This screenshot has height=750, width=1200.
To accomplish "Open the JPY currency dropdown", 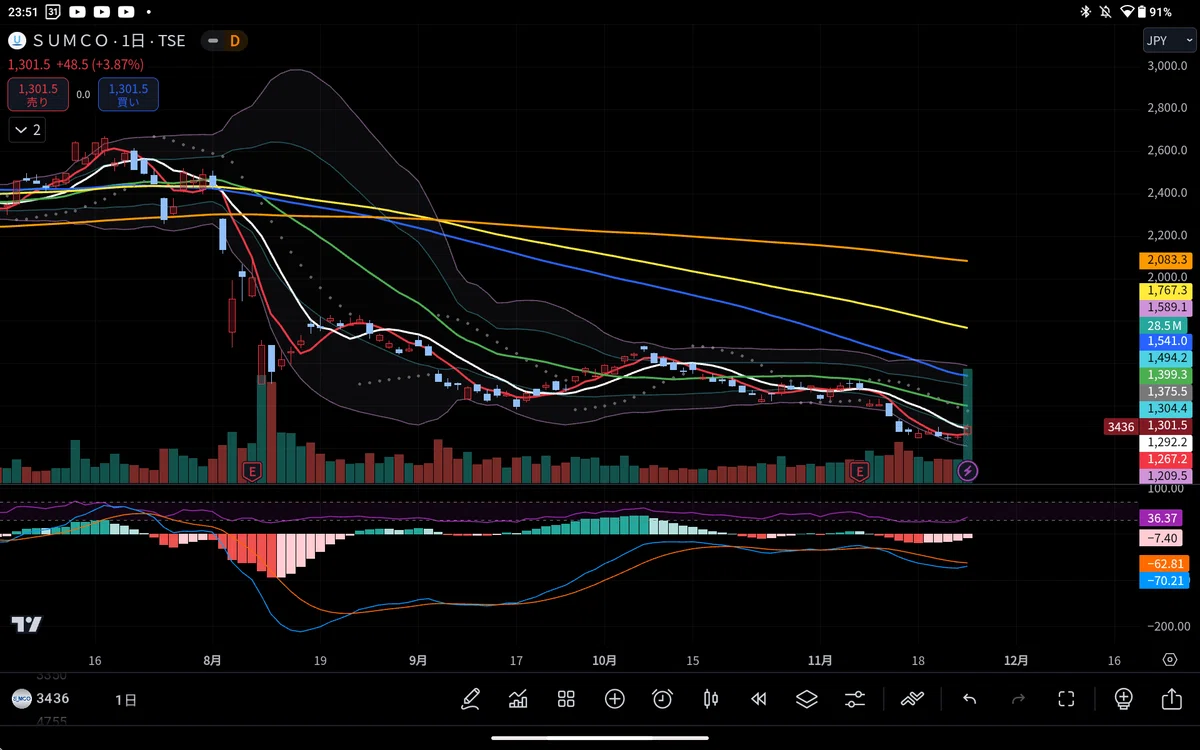I will pyautogui.click(x=1169, y=41).
